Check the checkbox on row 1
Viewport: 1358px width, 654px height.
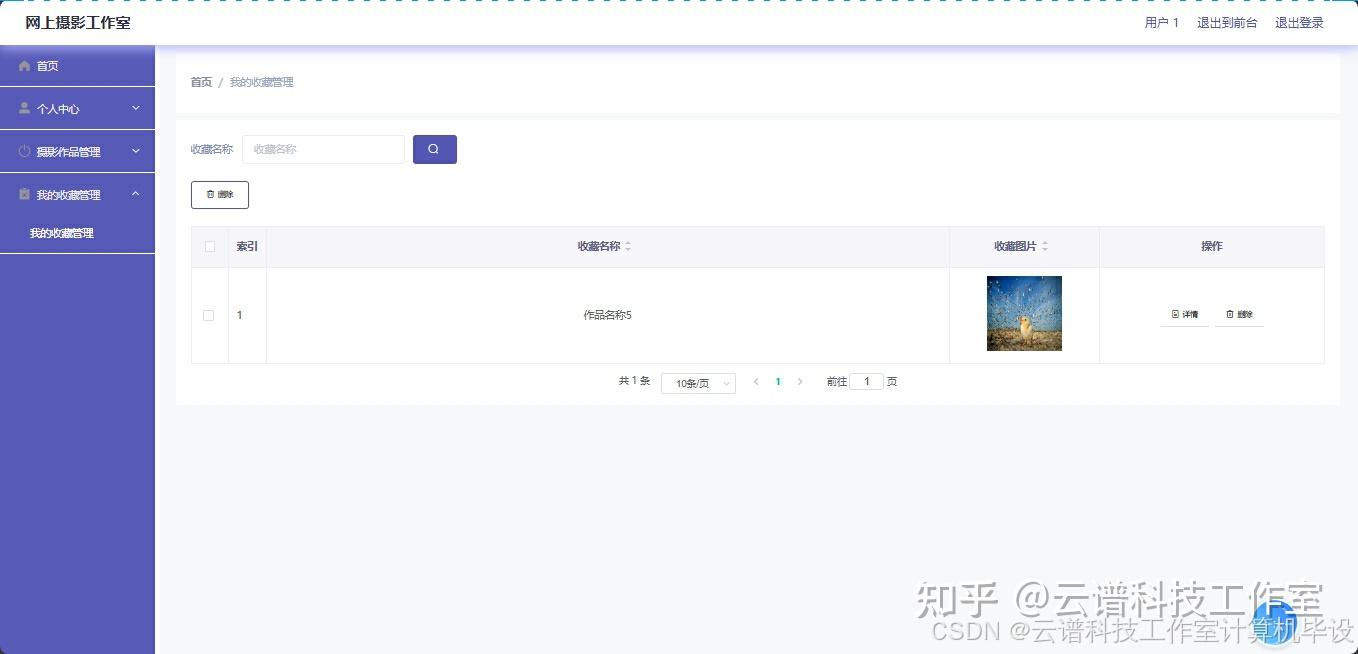pos(208,314)
